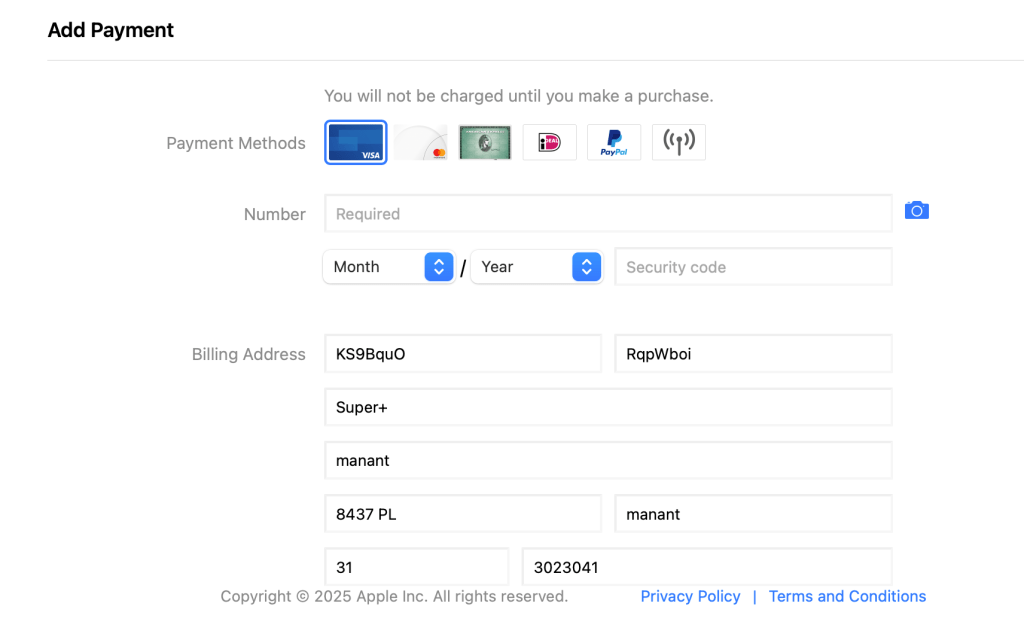Click the phone number field 3023041
Viewport: 1024px width, 622px height.
click(x=707, y=567)
